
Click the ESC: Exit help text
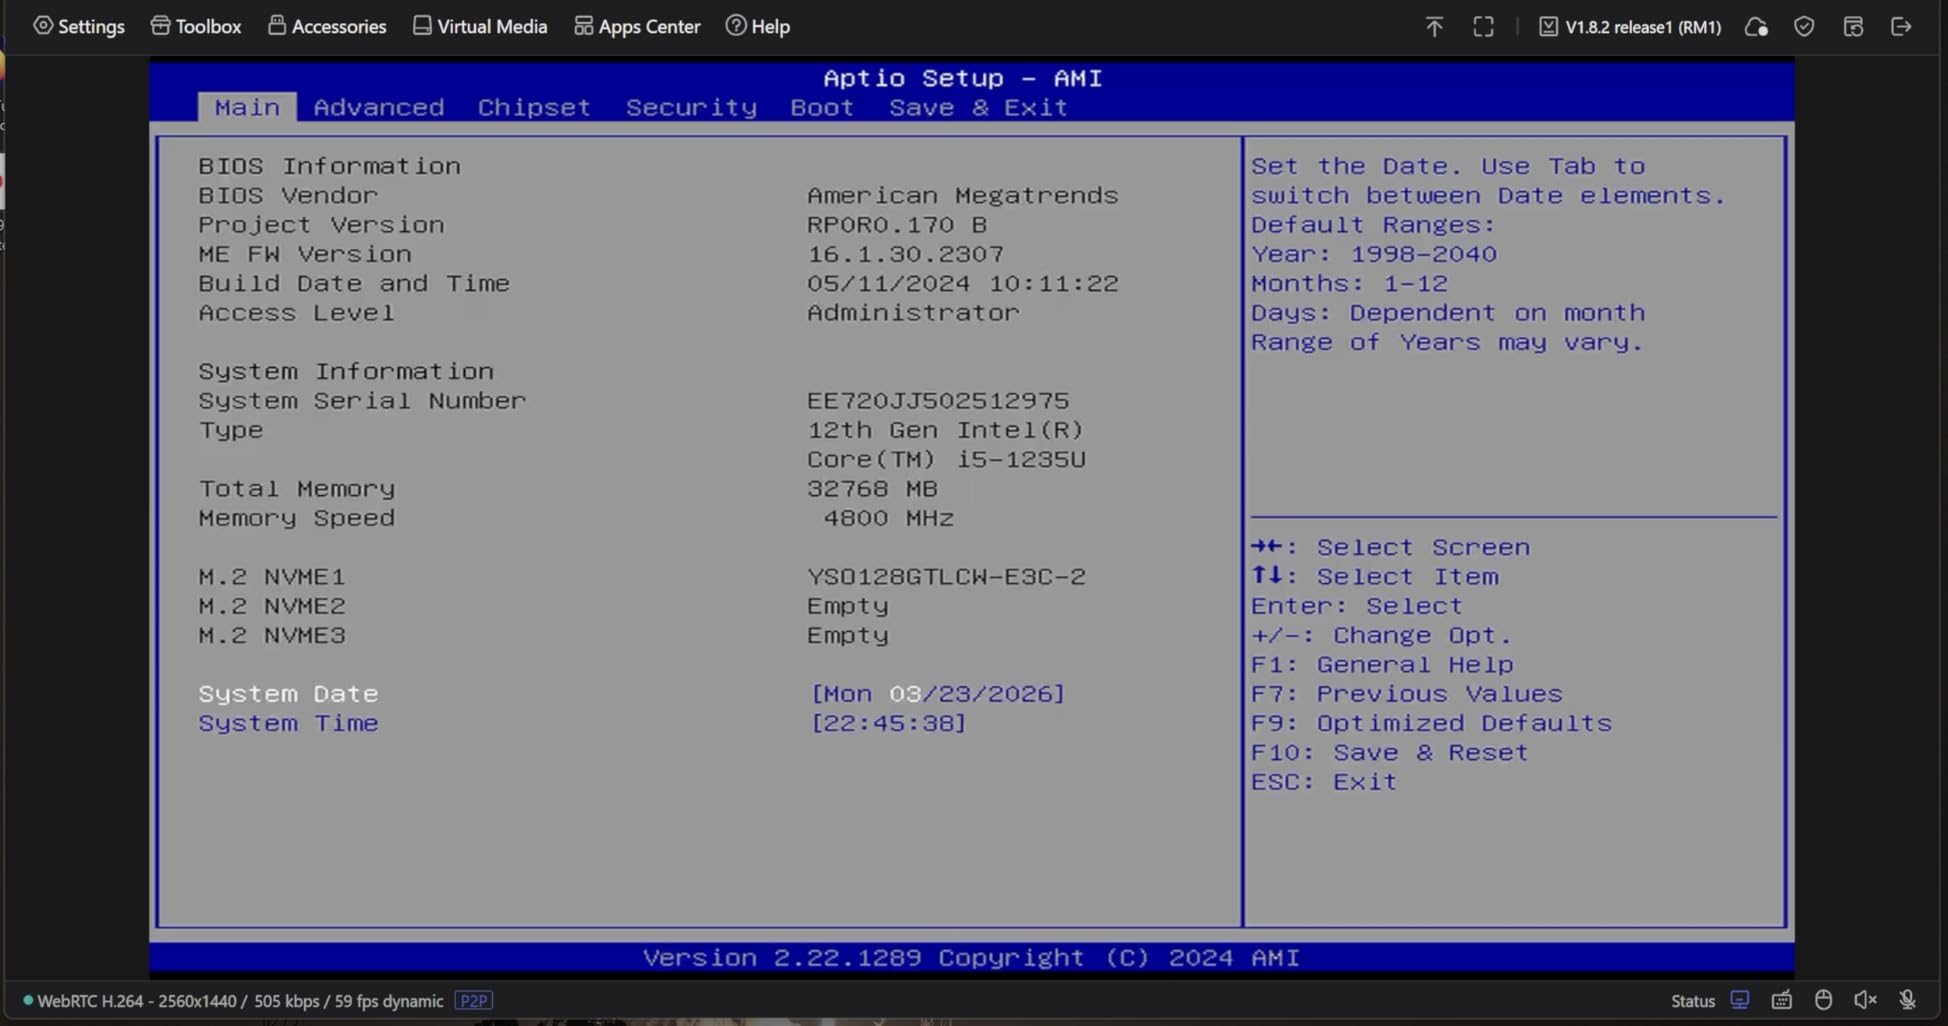pos(1324,782)
